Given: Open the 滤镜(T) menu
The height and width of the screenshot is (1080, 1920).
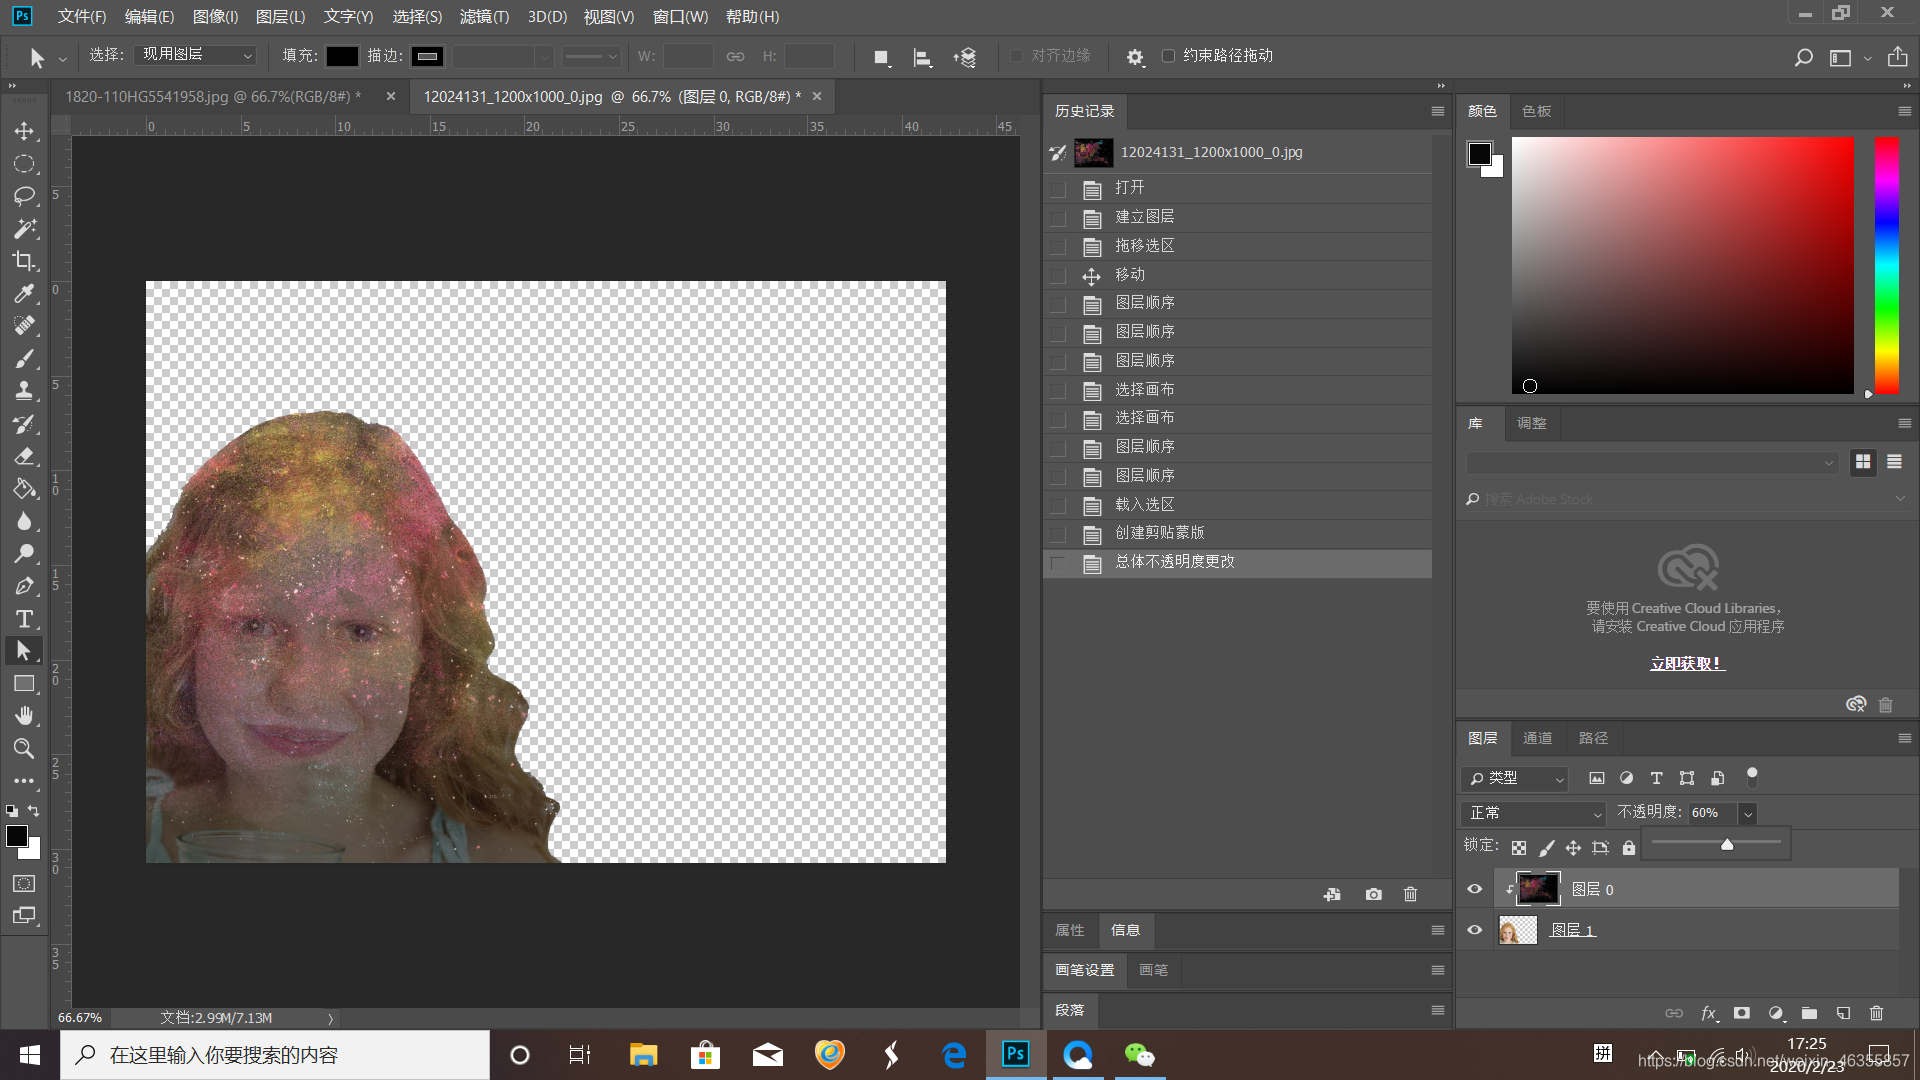Looking at the screenshot, I should pos(484,16).
